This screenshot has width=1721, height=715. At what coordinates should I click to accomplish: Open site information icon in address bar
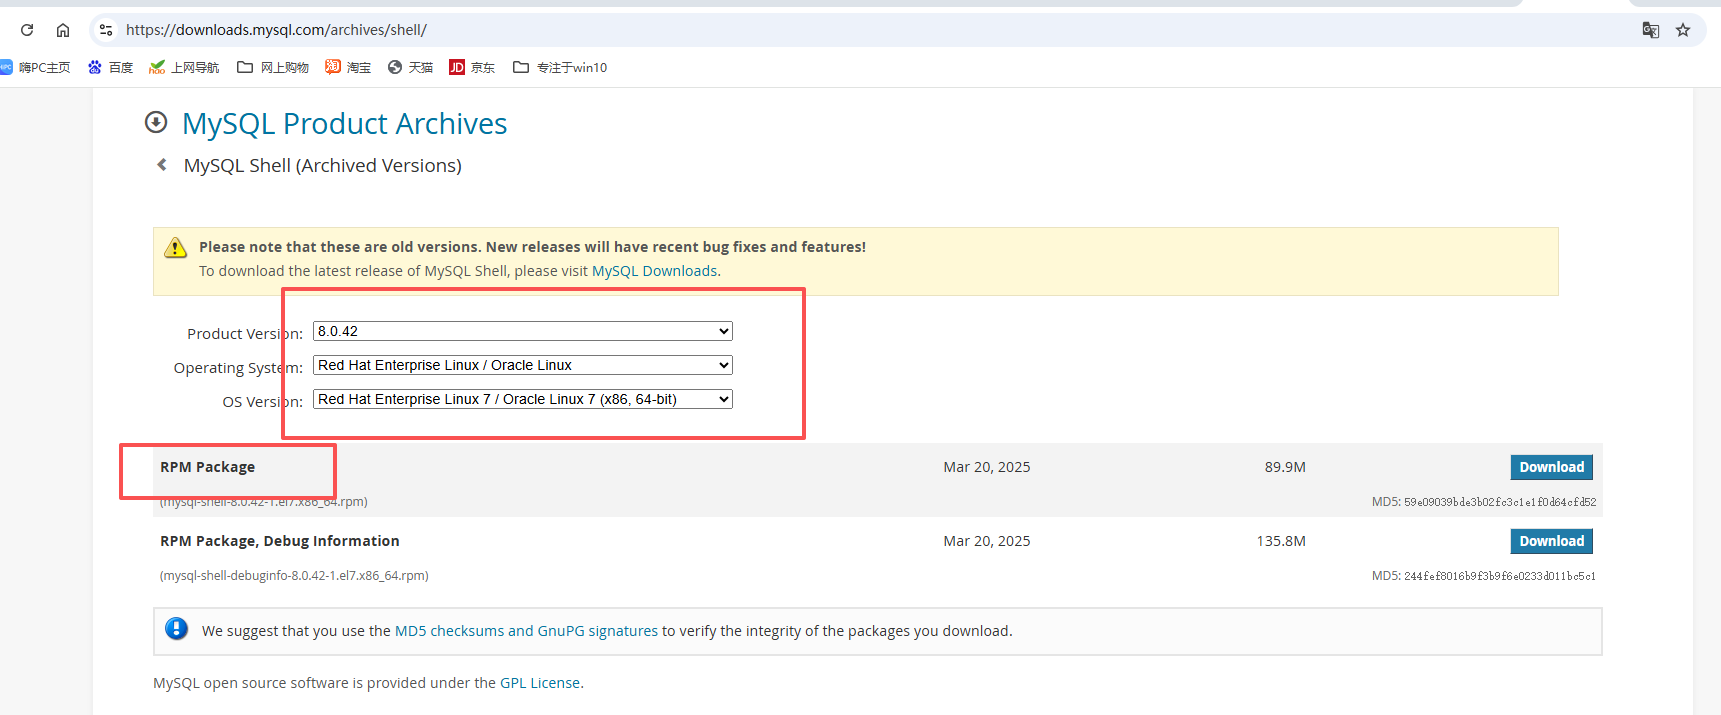click(106, 30)
